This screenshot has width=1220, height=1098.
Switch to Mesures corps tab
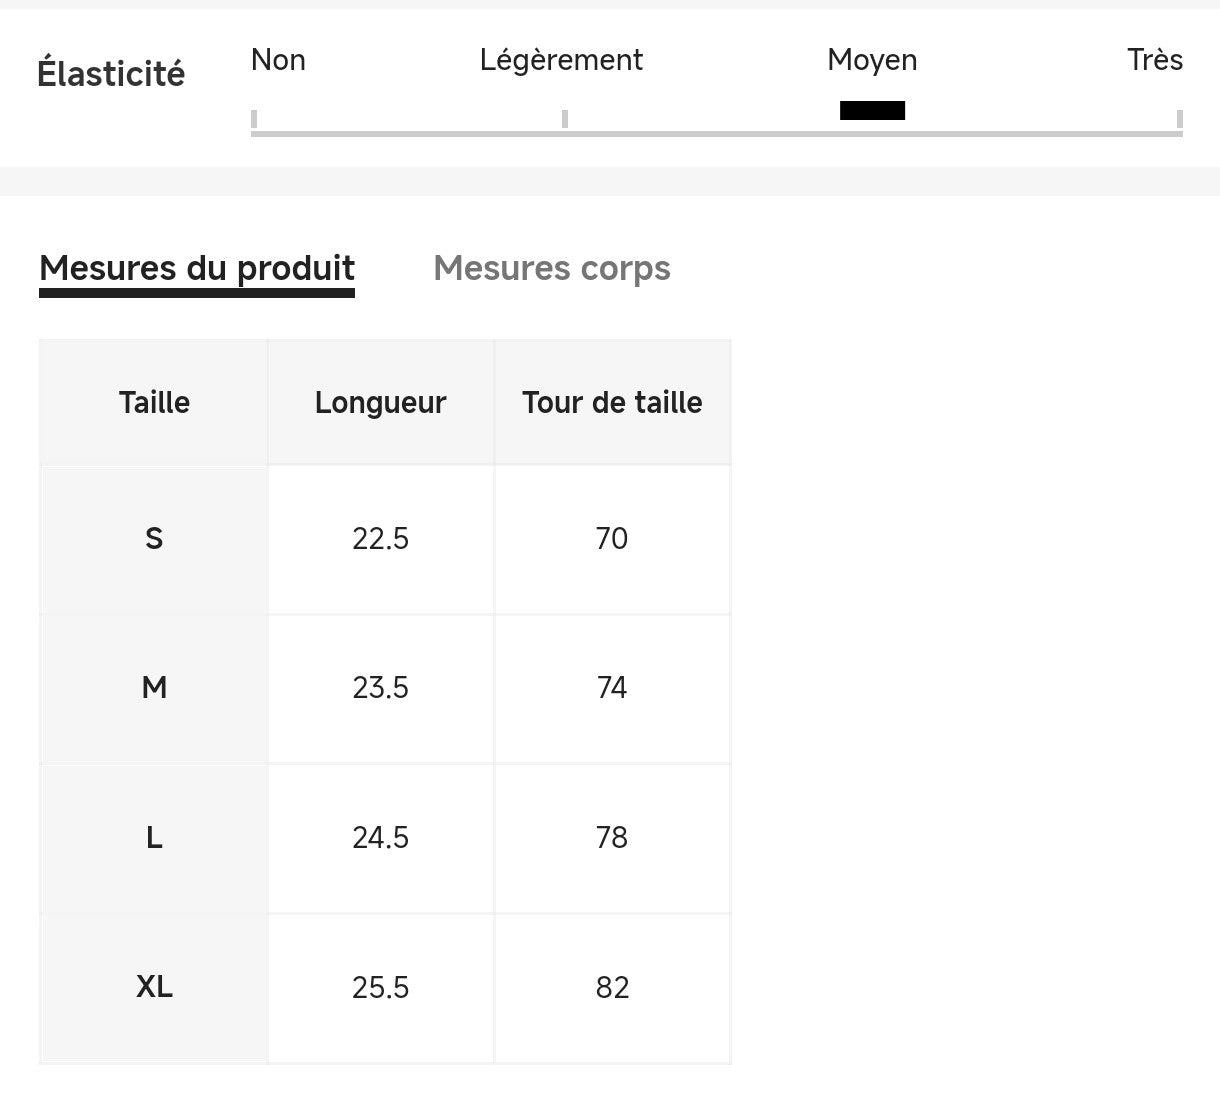coord(551,268)
